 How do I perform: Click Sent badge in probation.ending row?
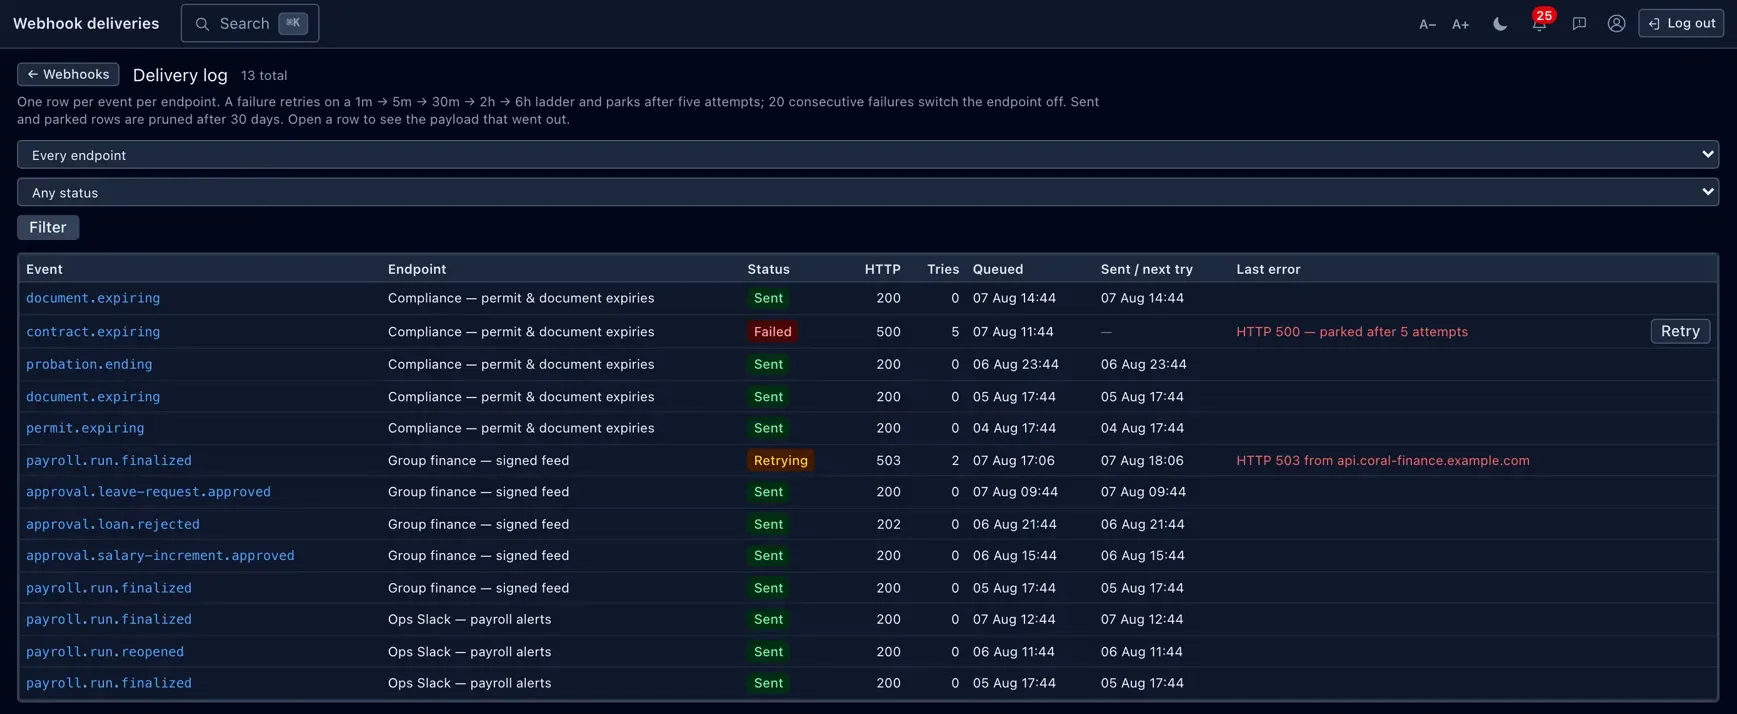(x=768, y=365)
